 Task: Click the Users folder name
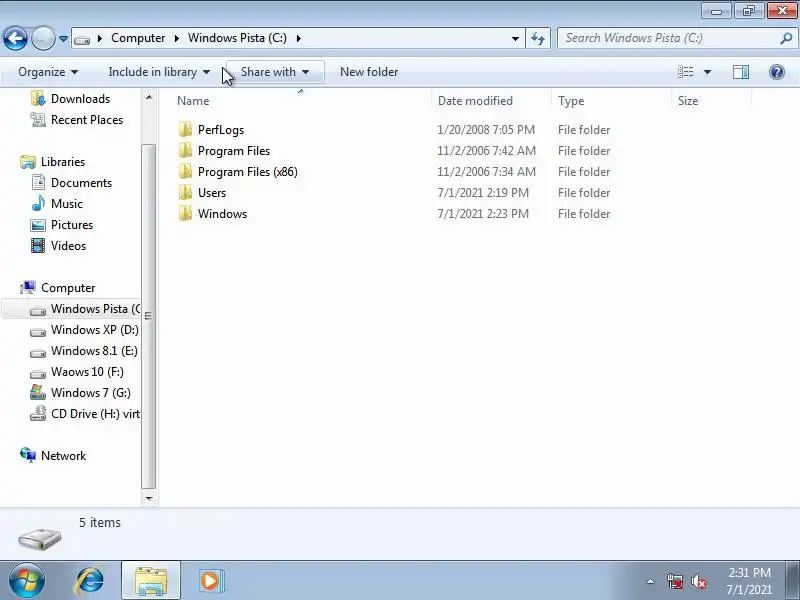212,193
